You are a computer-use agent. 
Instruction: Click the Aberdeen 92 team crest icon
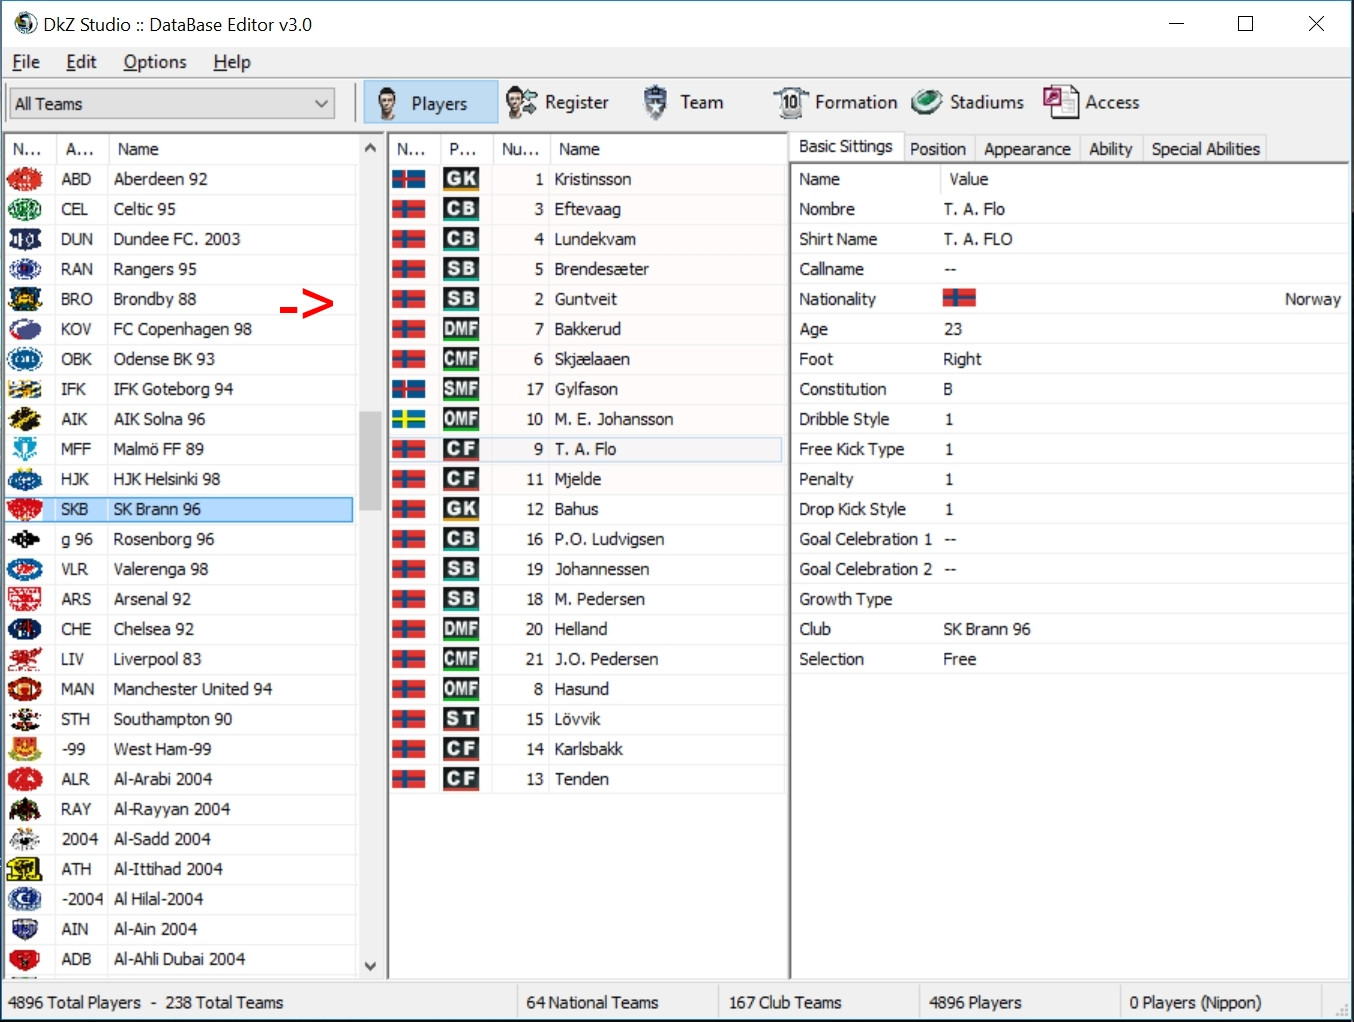[x=25, y=179]
